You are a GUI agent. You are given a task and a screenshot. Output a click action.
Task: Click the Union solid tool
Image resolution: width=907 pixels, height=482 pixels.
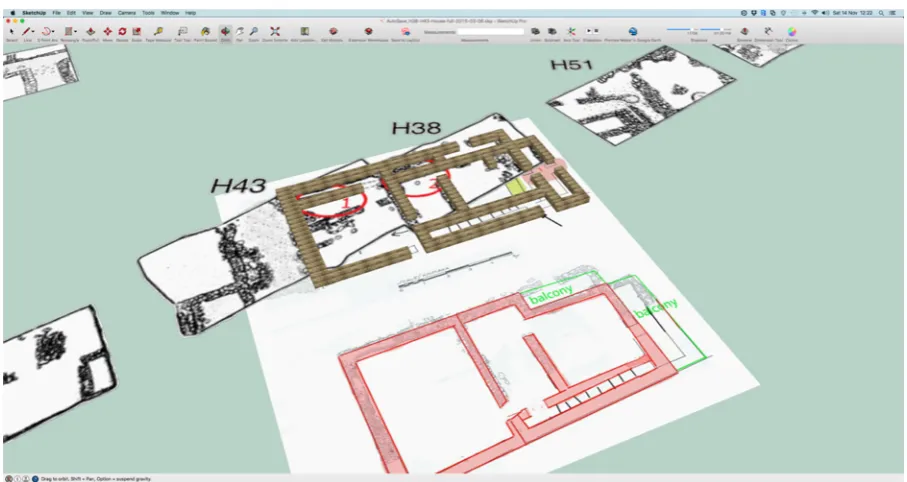tap(535, 32)
